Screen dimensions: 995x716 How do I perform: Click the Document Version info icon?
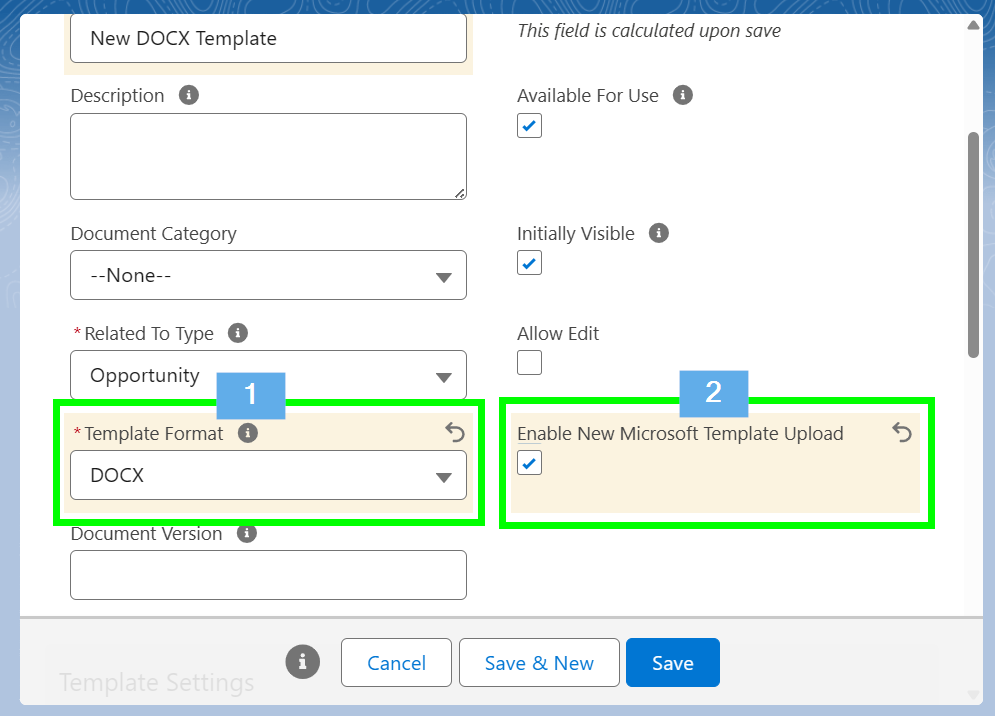(x=246, y=533)
